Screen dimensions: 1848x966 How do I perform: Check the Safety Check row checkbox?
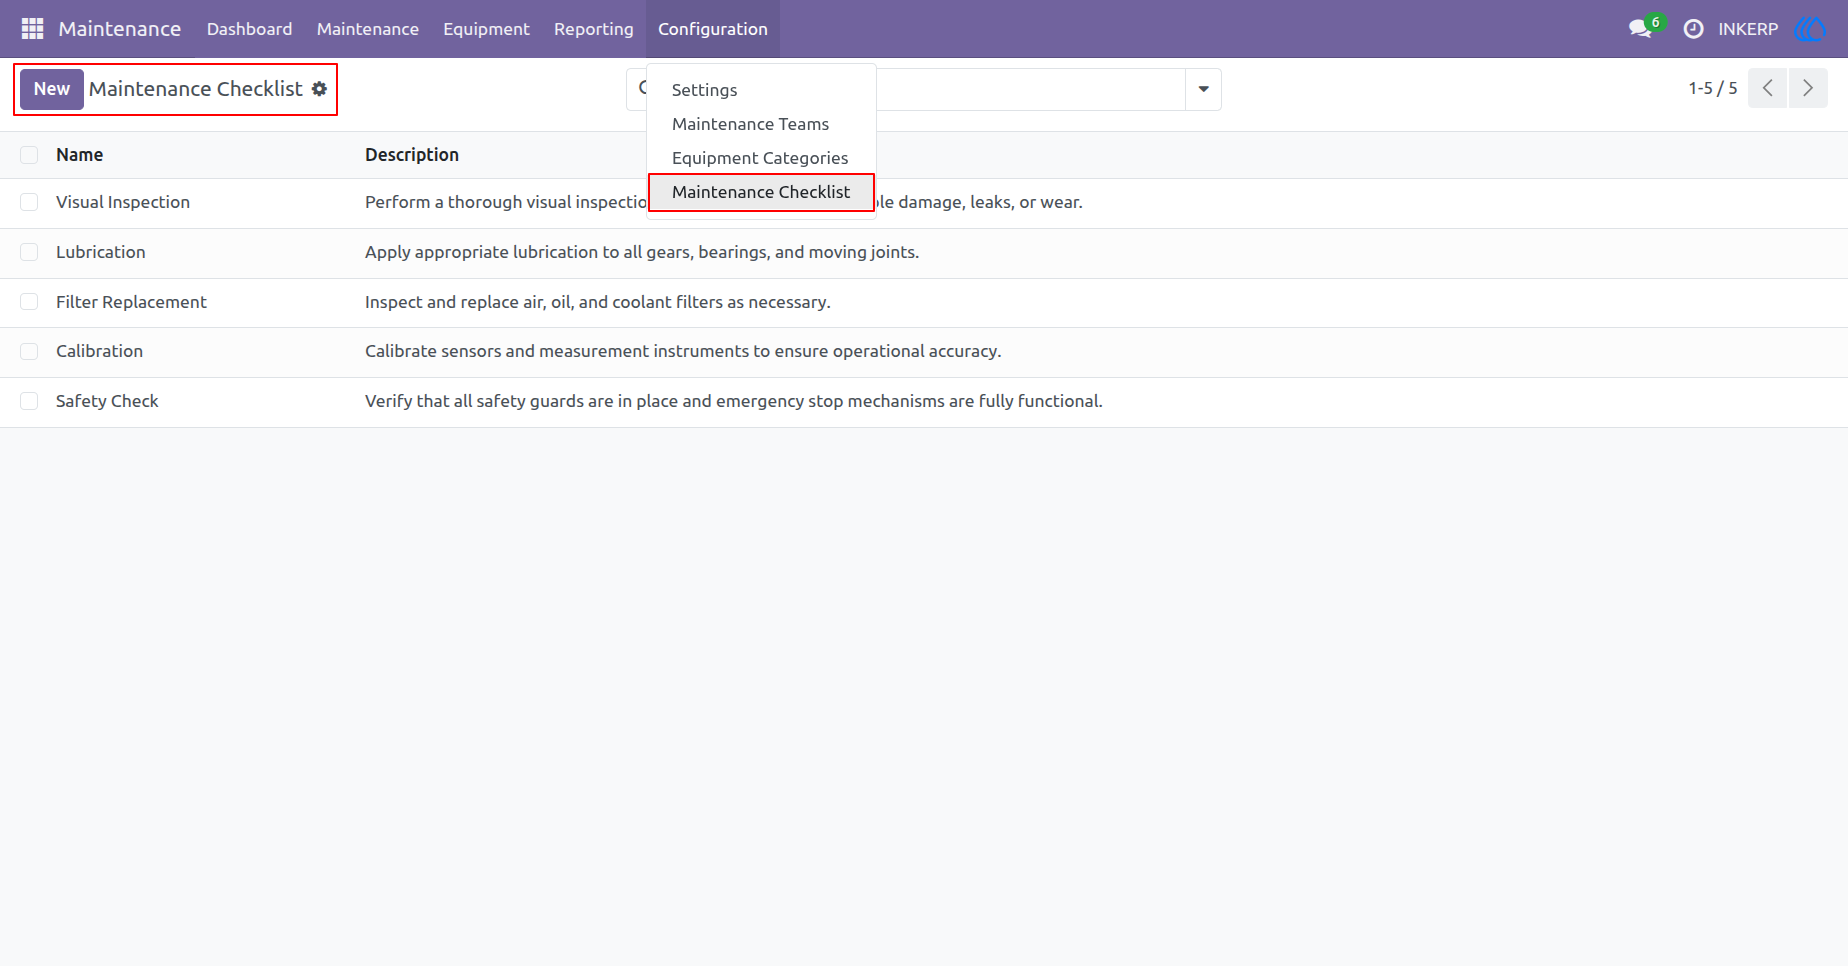29,401
